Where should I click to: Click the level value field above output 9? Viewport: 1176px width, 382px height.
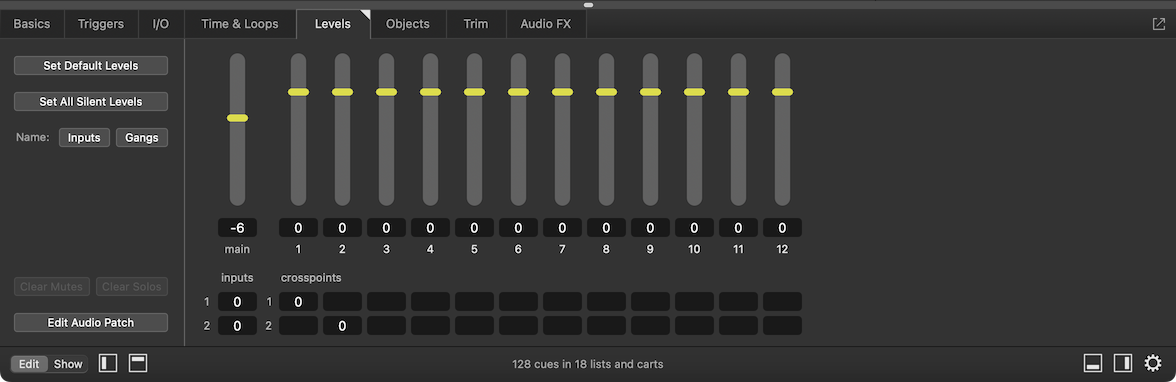[x=650, y=227]
